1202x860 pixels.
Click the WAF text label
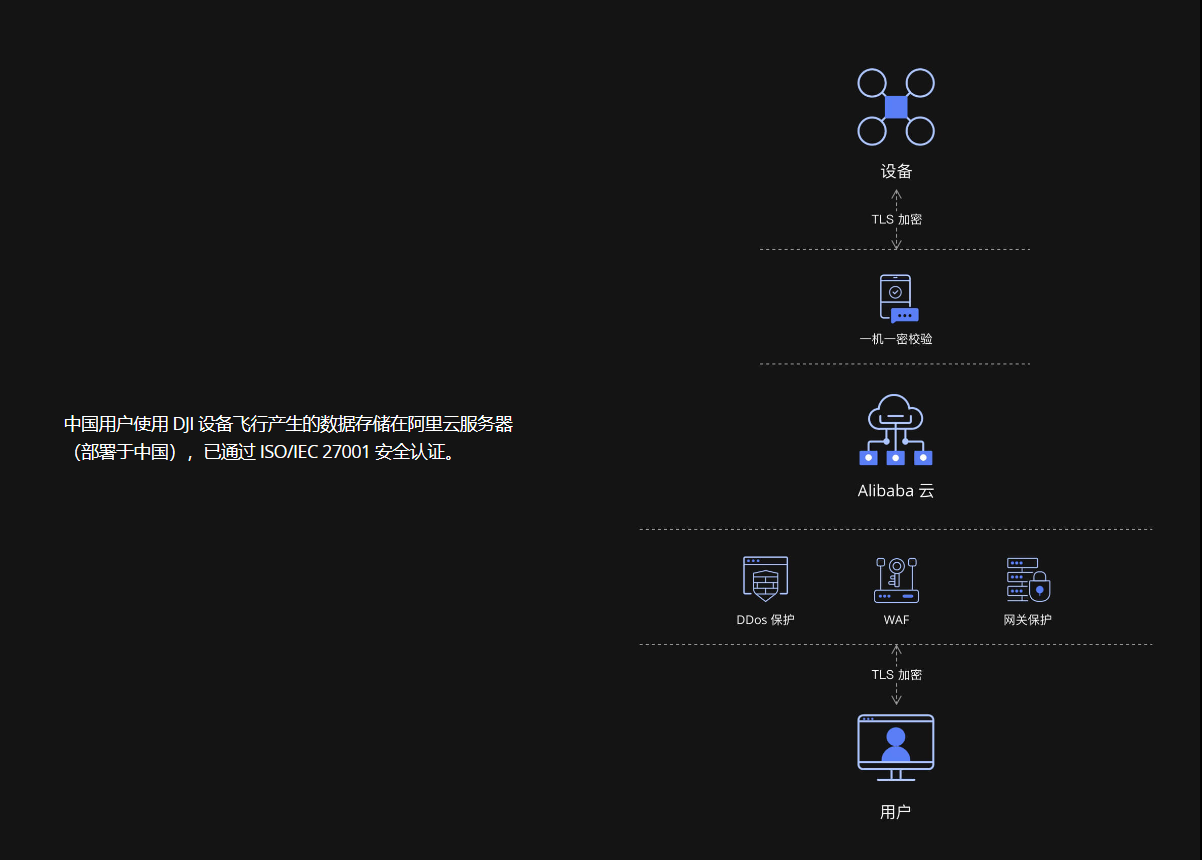point(896,620)
